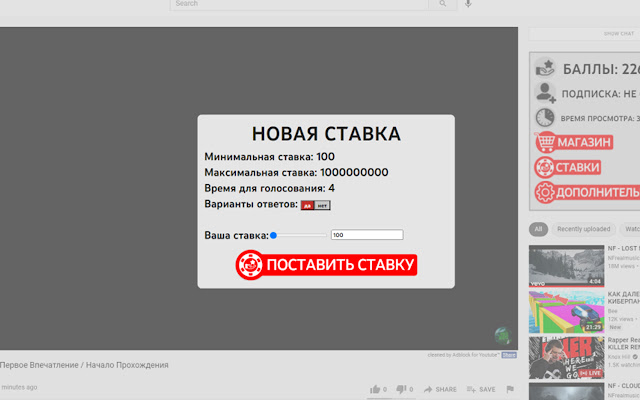The image size is (640, 400).
Task: Open the СТАВКИ bets section
Action: (568, 167)
